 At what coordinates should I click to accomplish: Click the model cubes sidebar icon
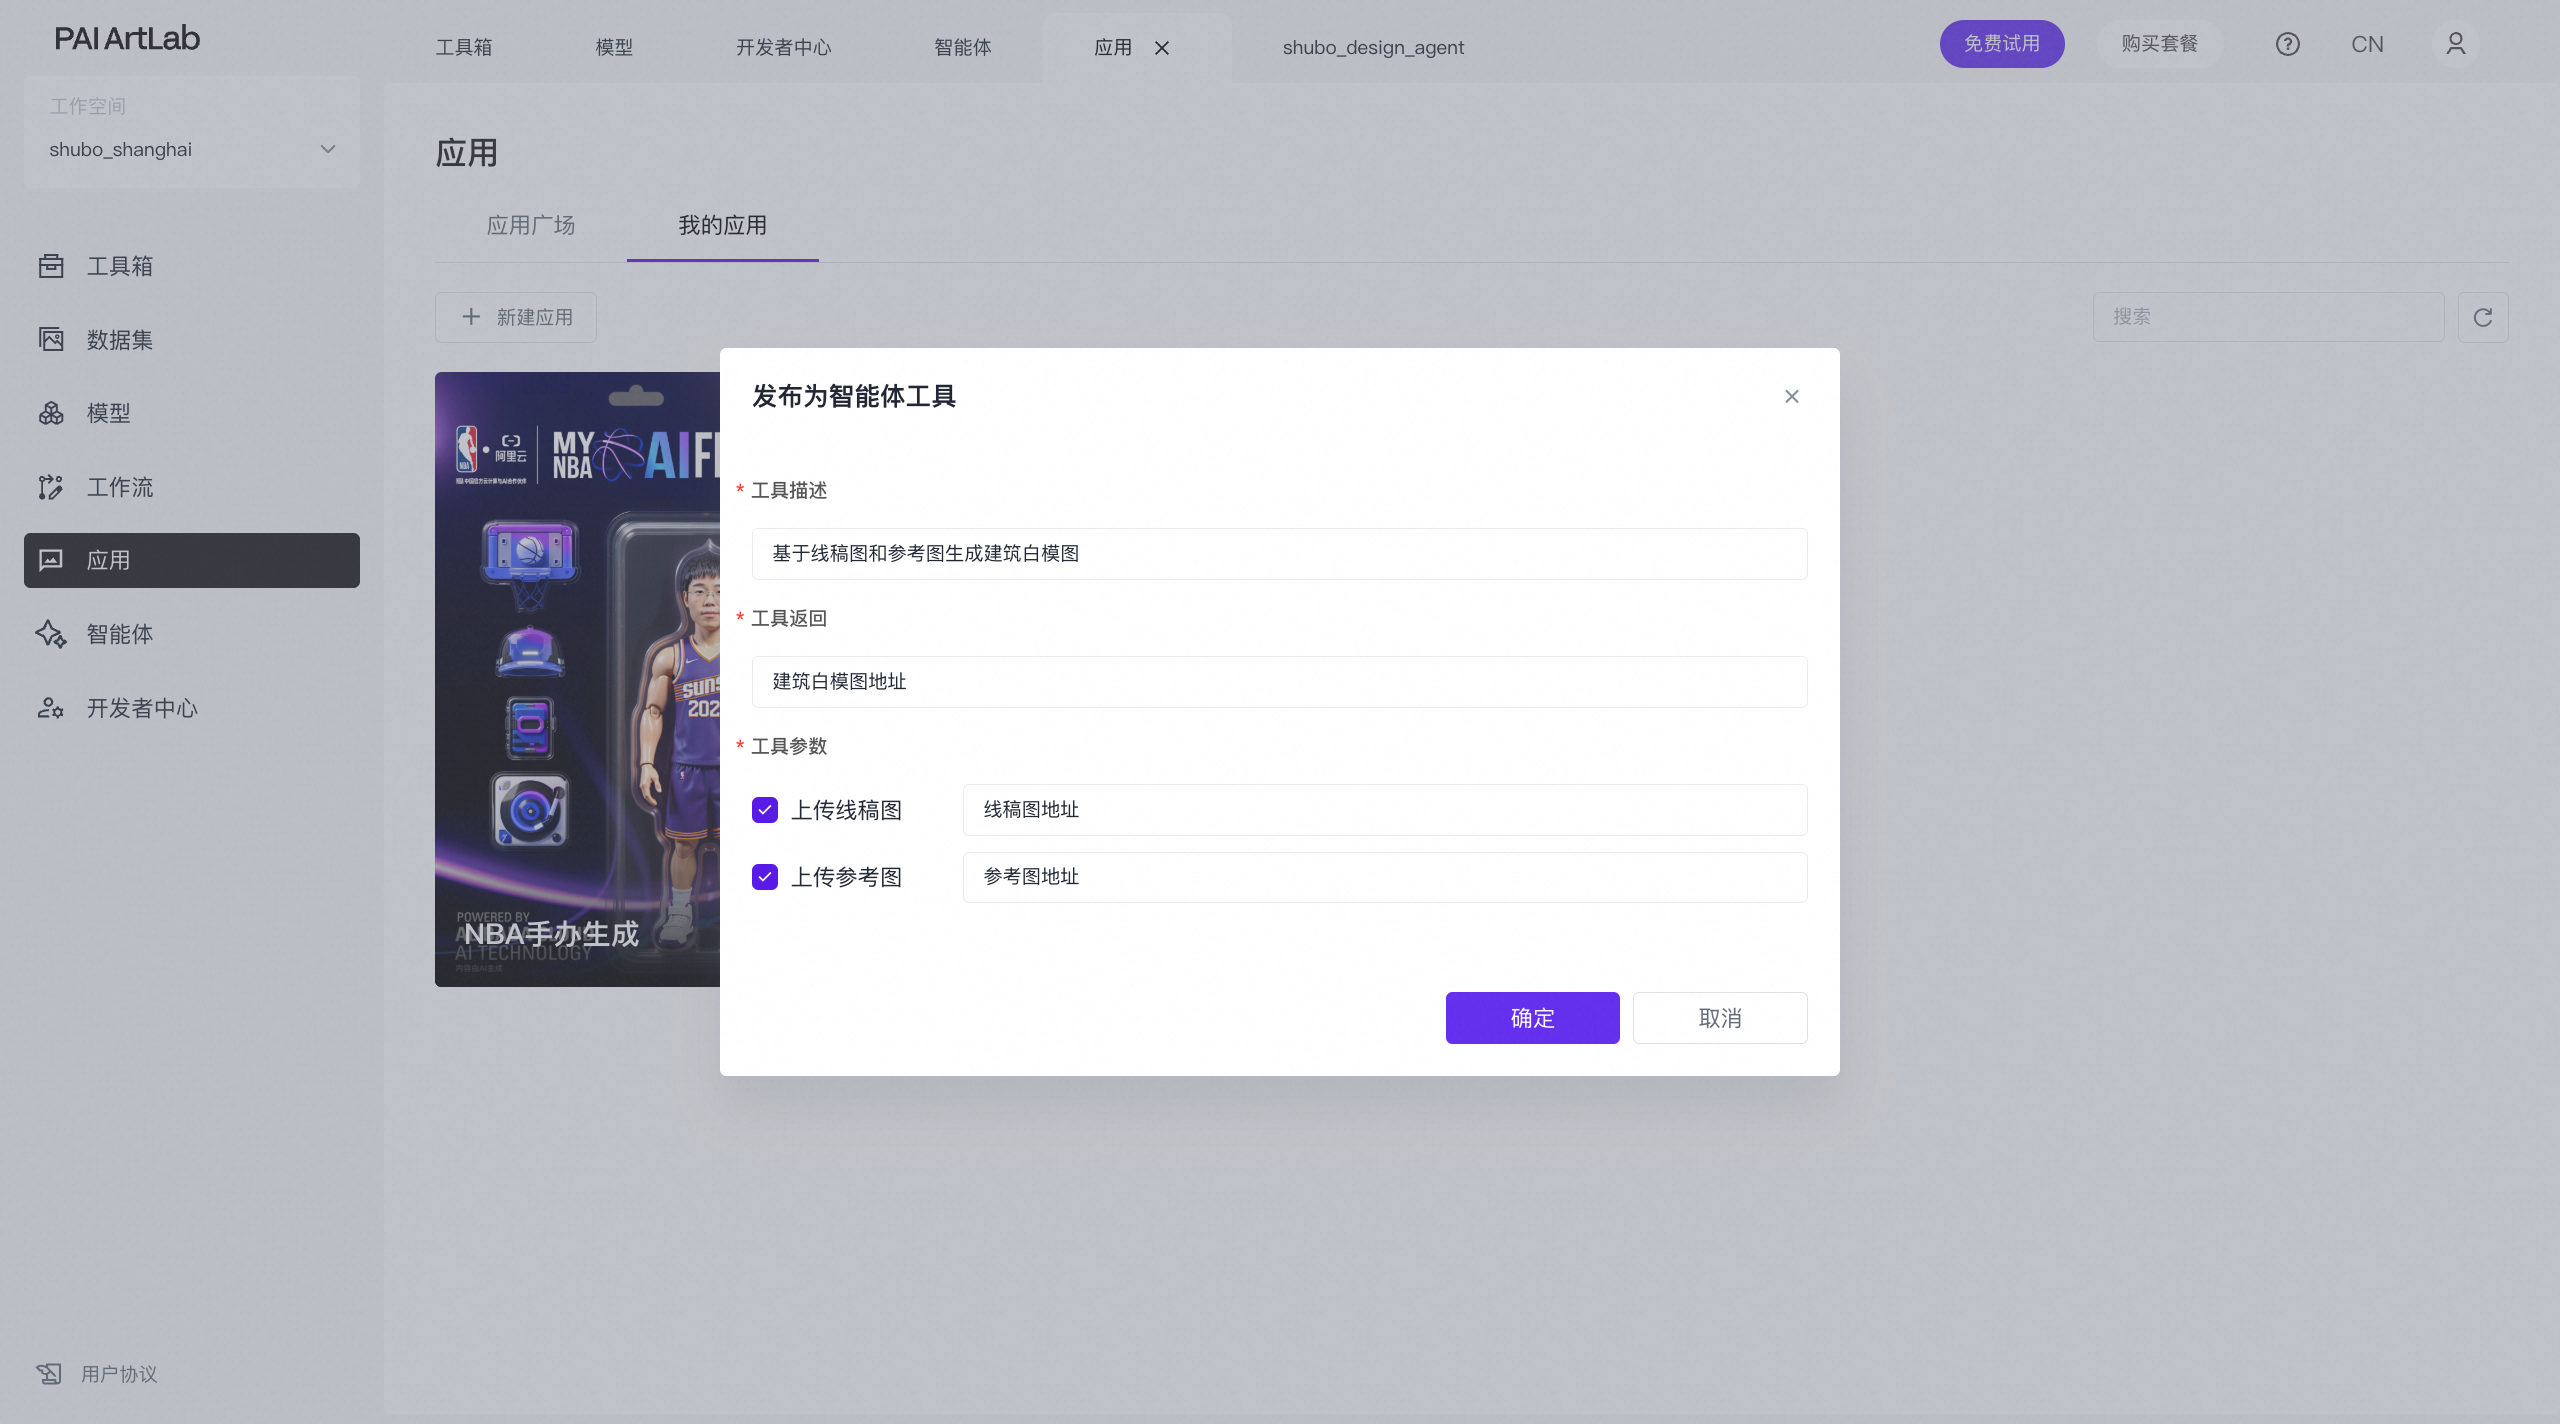(51, 413)
